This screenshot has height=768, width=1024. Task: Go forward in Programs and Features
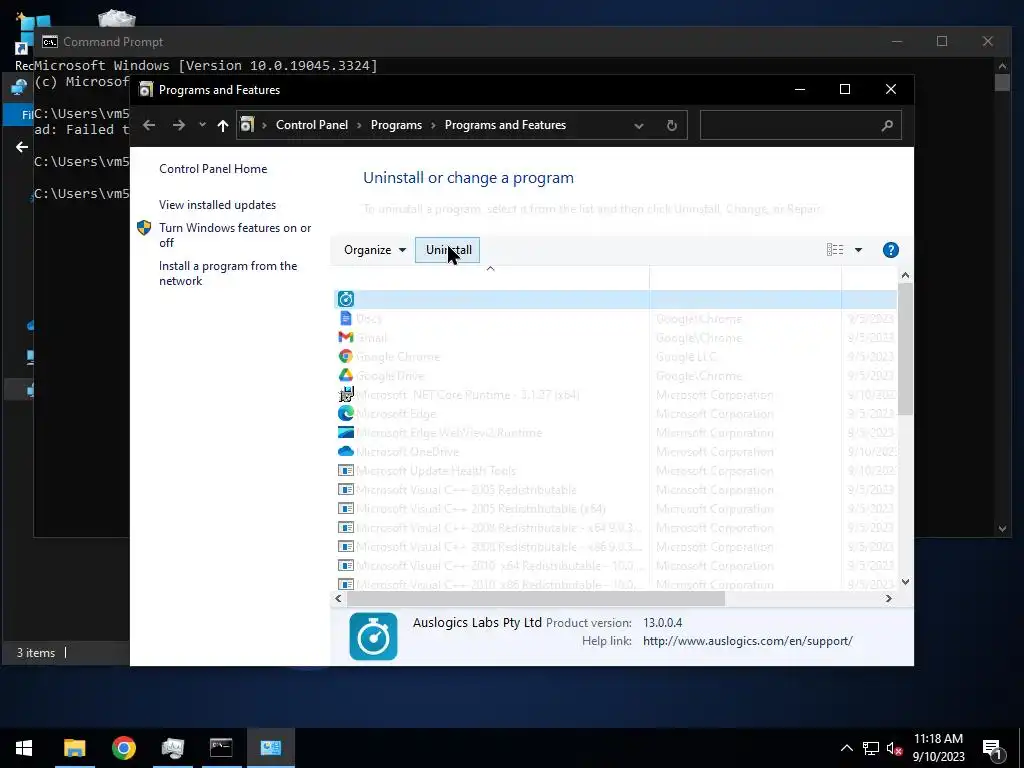pos(178,125)
